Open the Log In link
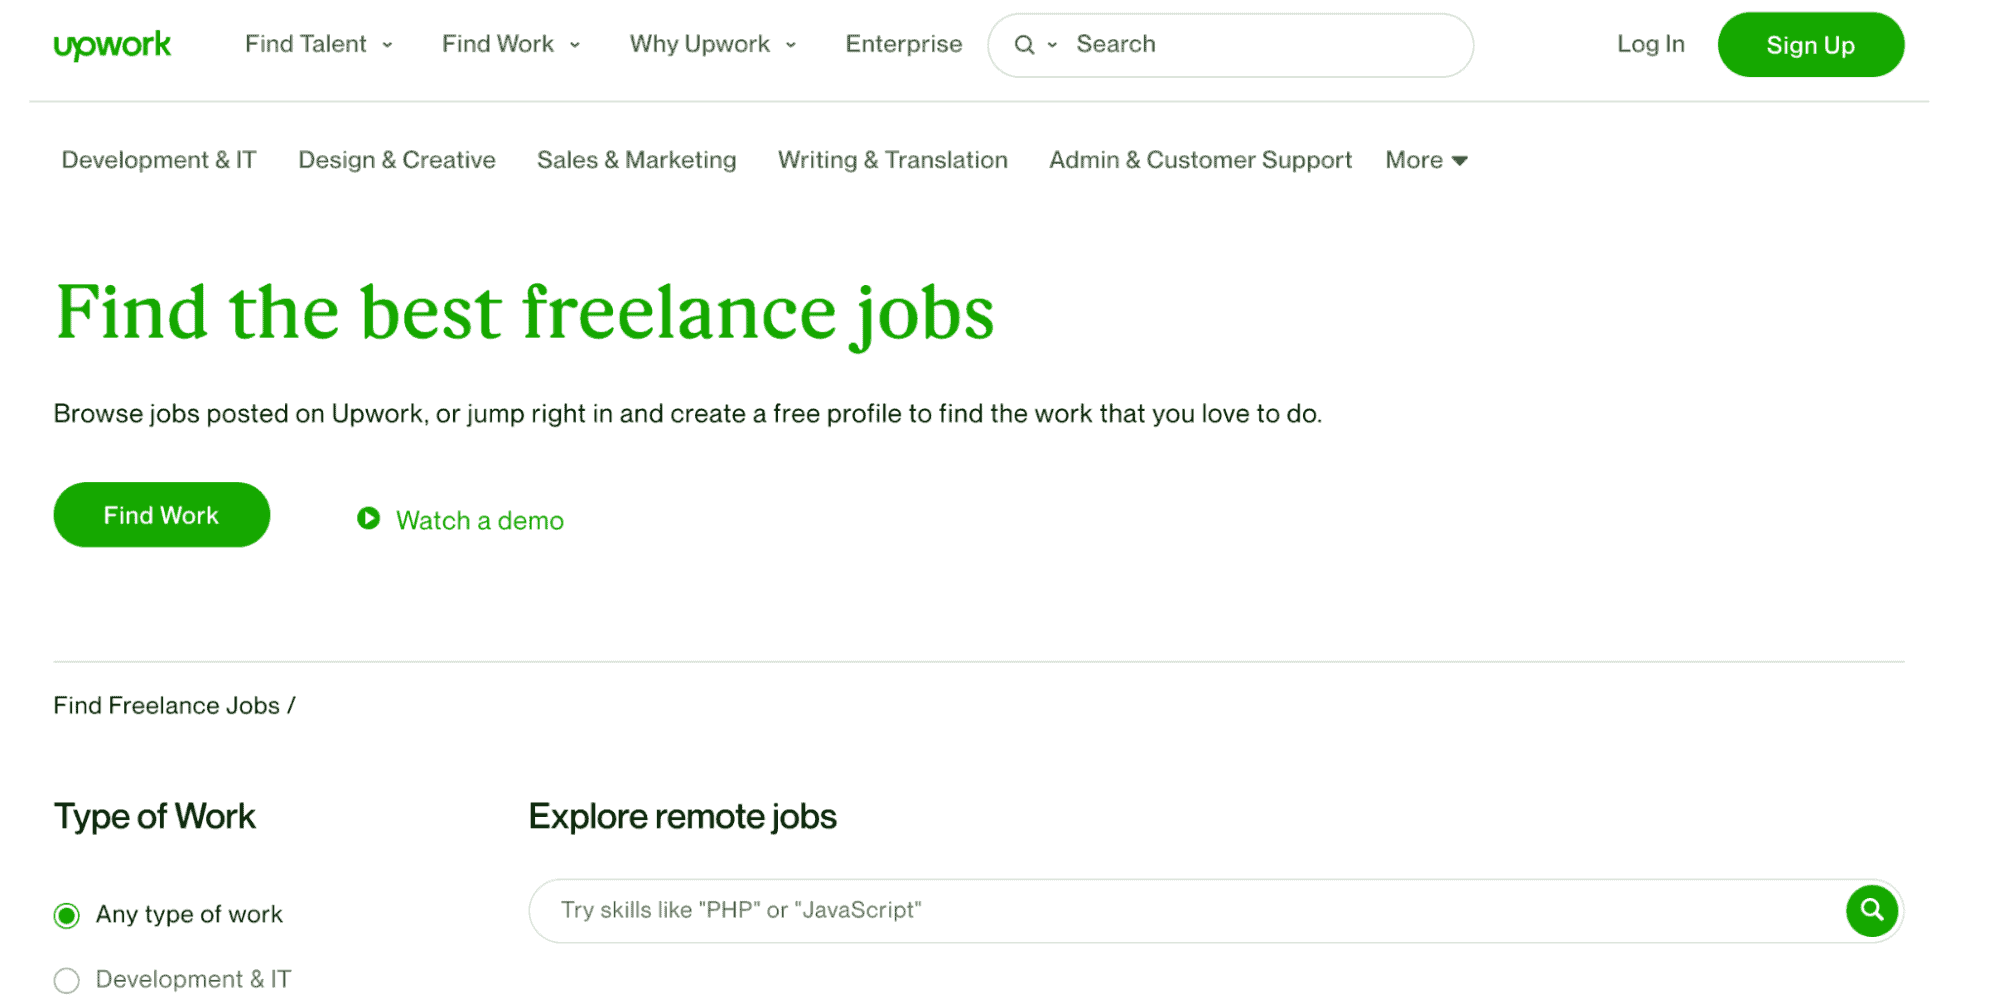This screenshot has width=1999, height=1002. 1649,44
